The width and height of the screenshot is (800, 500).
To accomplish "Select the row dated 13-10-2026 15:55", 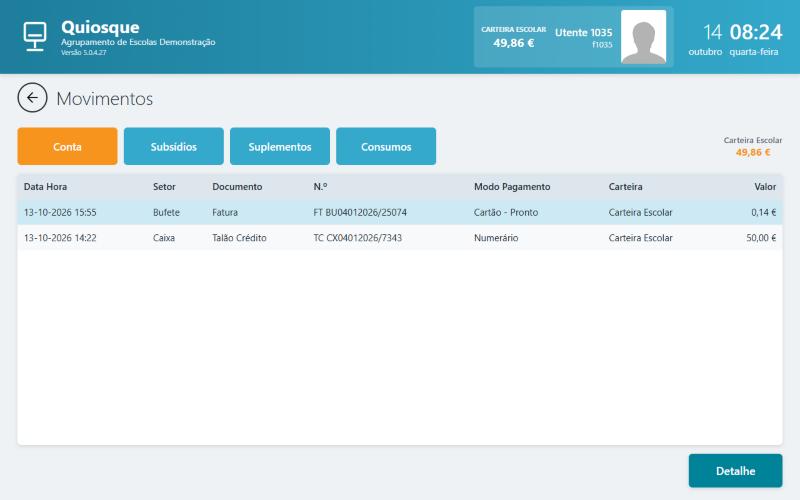I will [x=399, y=212].
